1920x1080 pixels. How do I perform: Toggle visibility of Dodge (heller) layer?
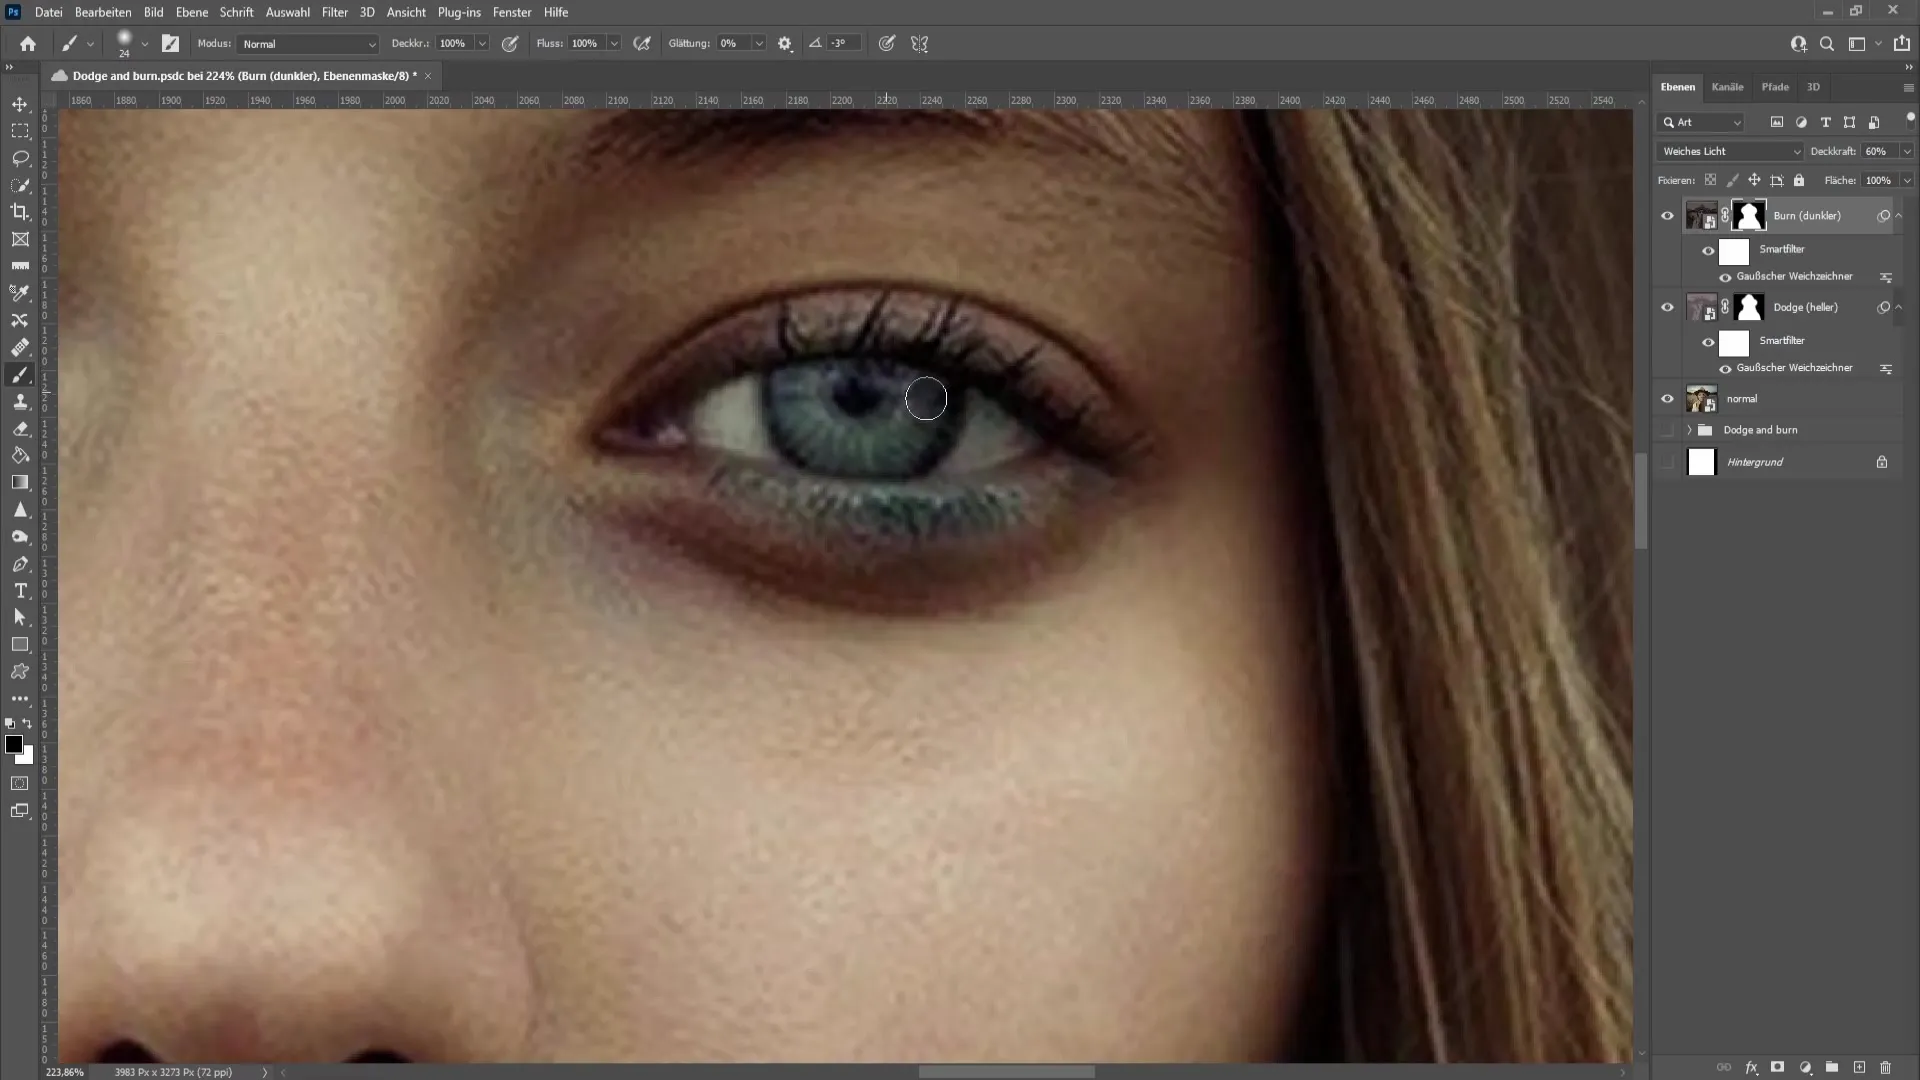pyautogui.click(x=1667, y=307)
